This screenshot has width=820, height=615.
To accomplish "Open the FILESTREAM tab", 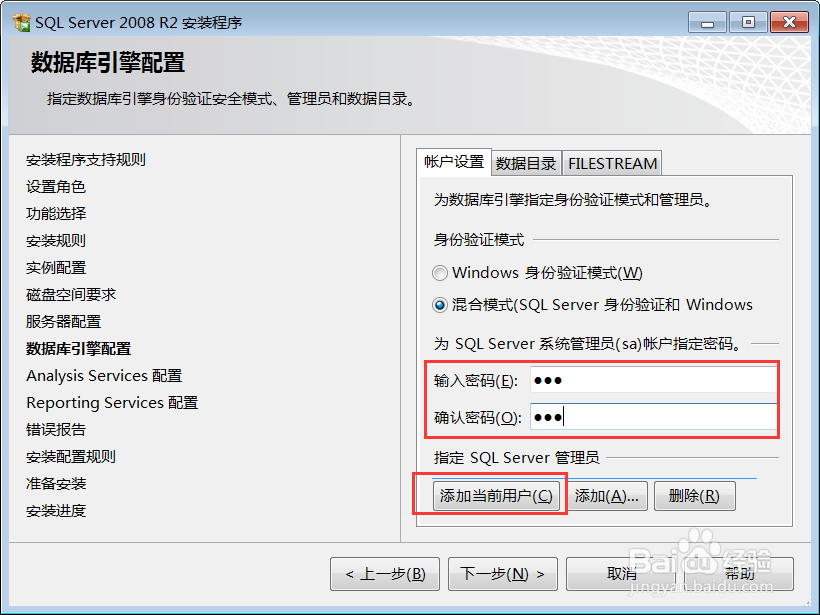I will (x=612, y=164).
